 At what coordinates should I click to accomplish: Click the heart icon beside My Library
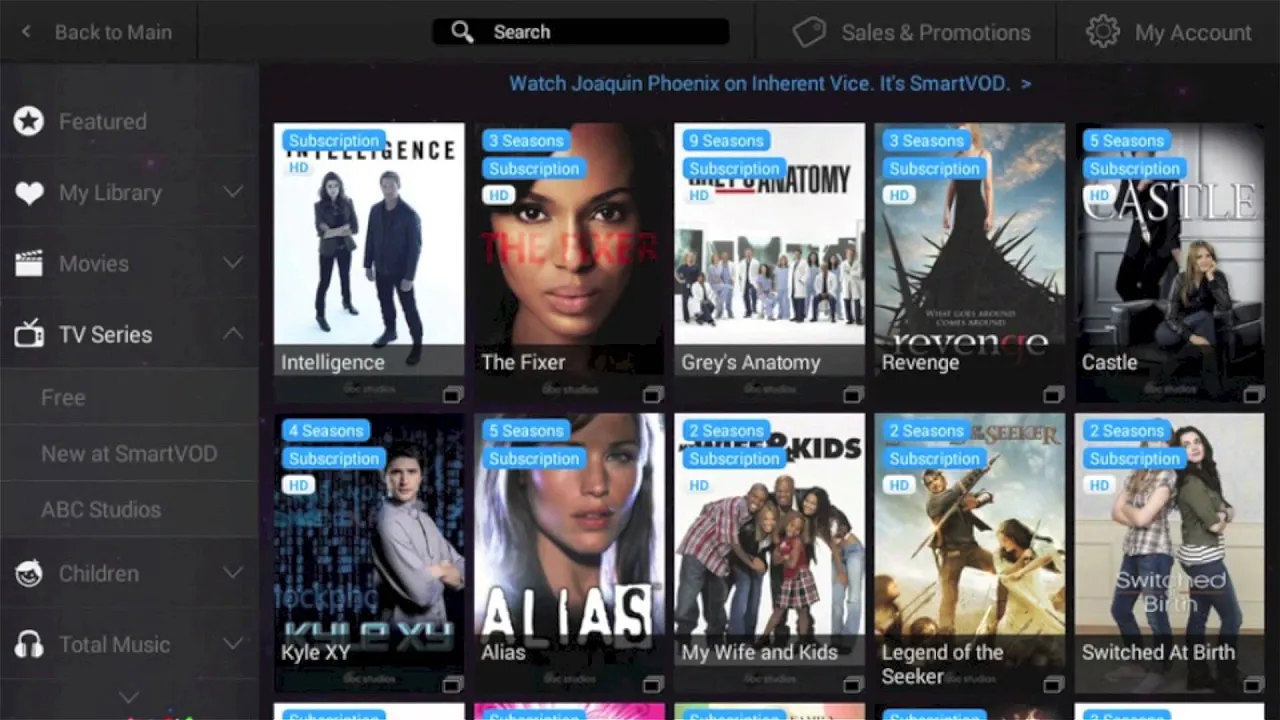point(29,193)
